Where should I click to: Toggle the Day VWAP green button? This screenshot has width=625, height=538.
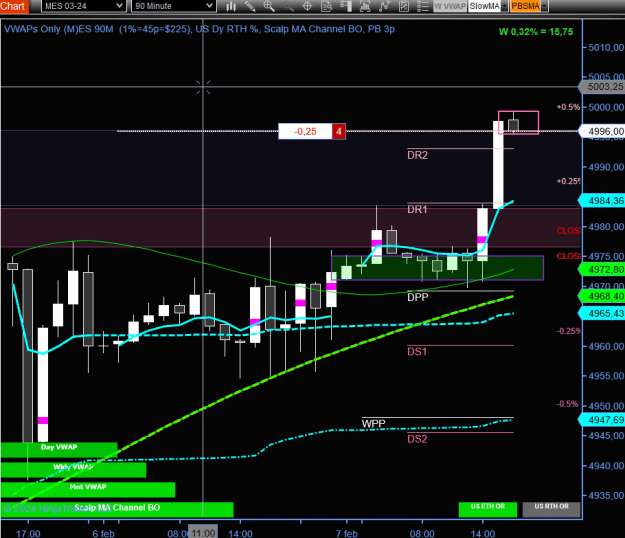coord(59,450)
